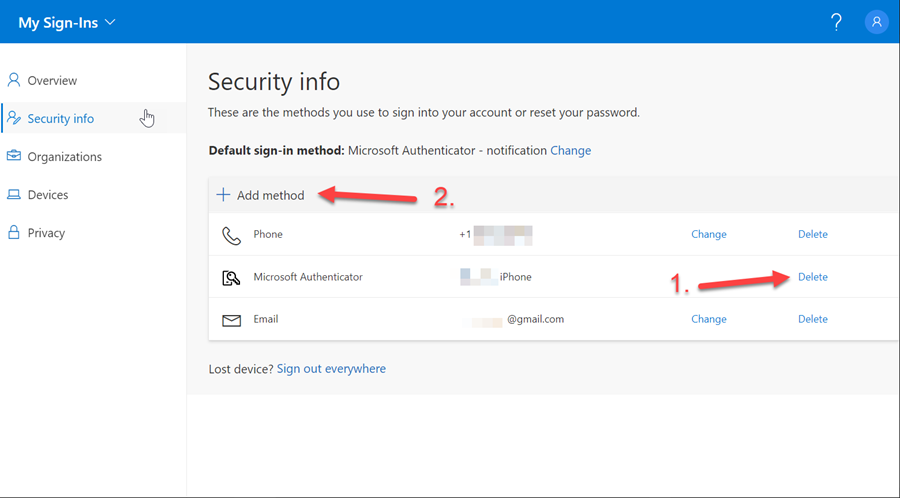The height and width of the screenshot is (498, 900).
Task: Delete the Microsoft Authenticator method
Action: click(x=812, y=277)
